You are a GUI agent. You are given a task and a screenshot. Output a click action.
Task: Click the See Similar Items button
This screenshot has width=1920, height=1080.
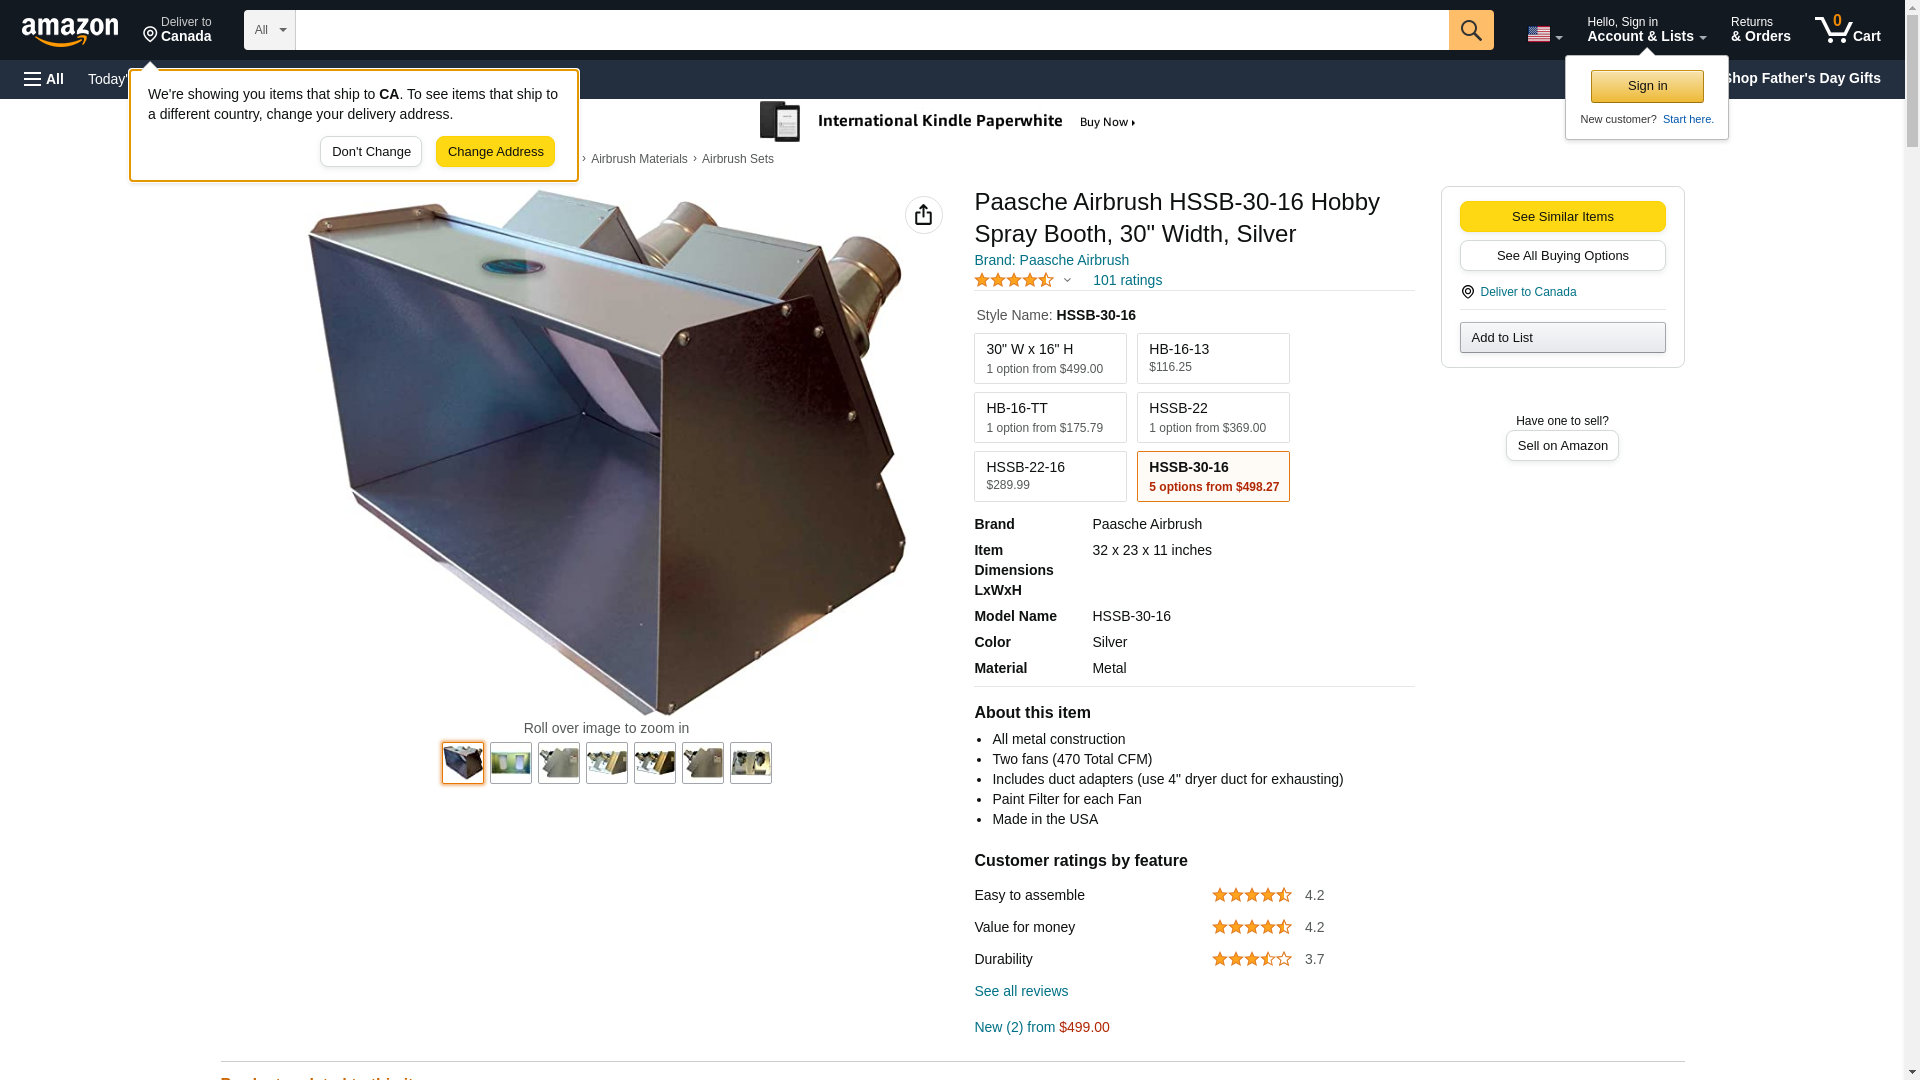point(1561,217)
